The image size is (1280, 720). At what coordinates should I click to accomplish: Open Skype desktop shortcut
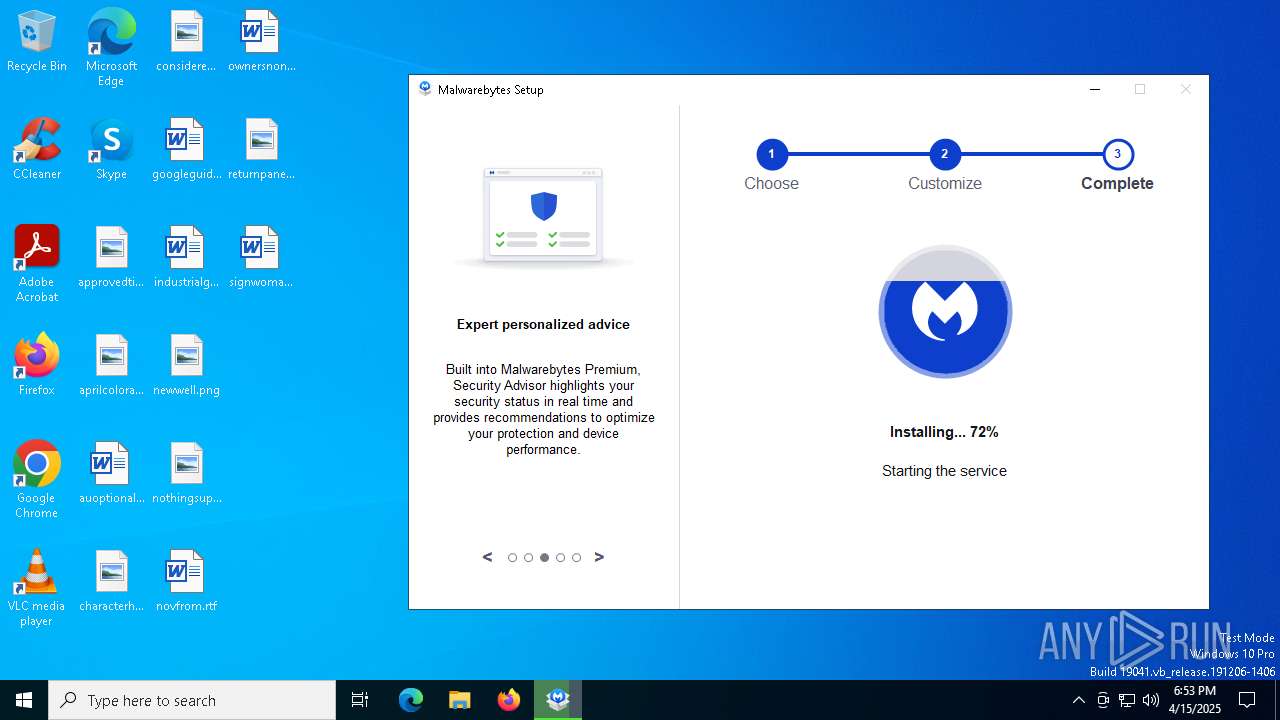[x=111, y=149]
